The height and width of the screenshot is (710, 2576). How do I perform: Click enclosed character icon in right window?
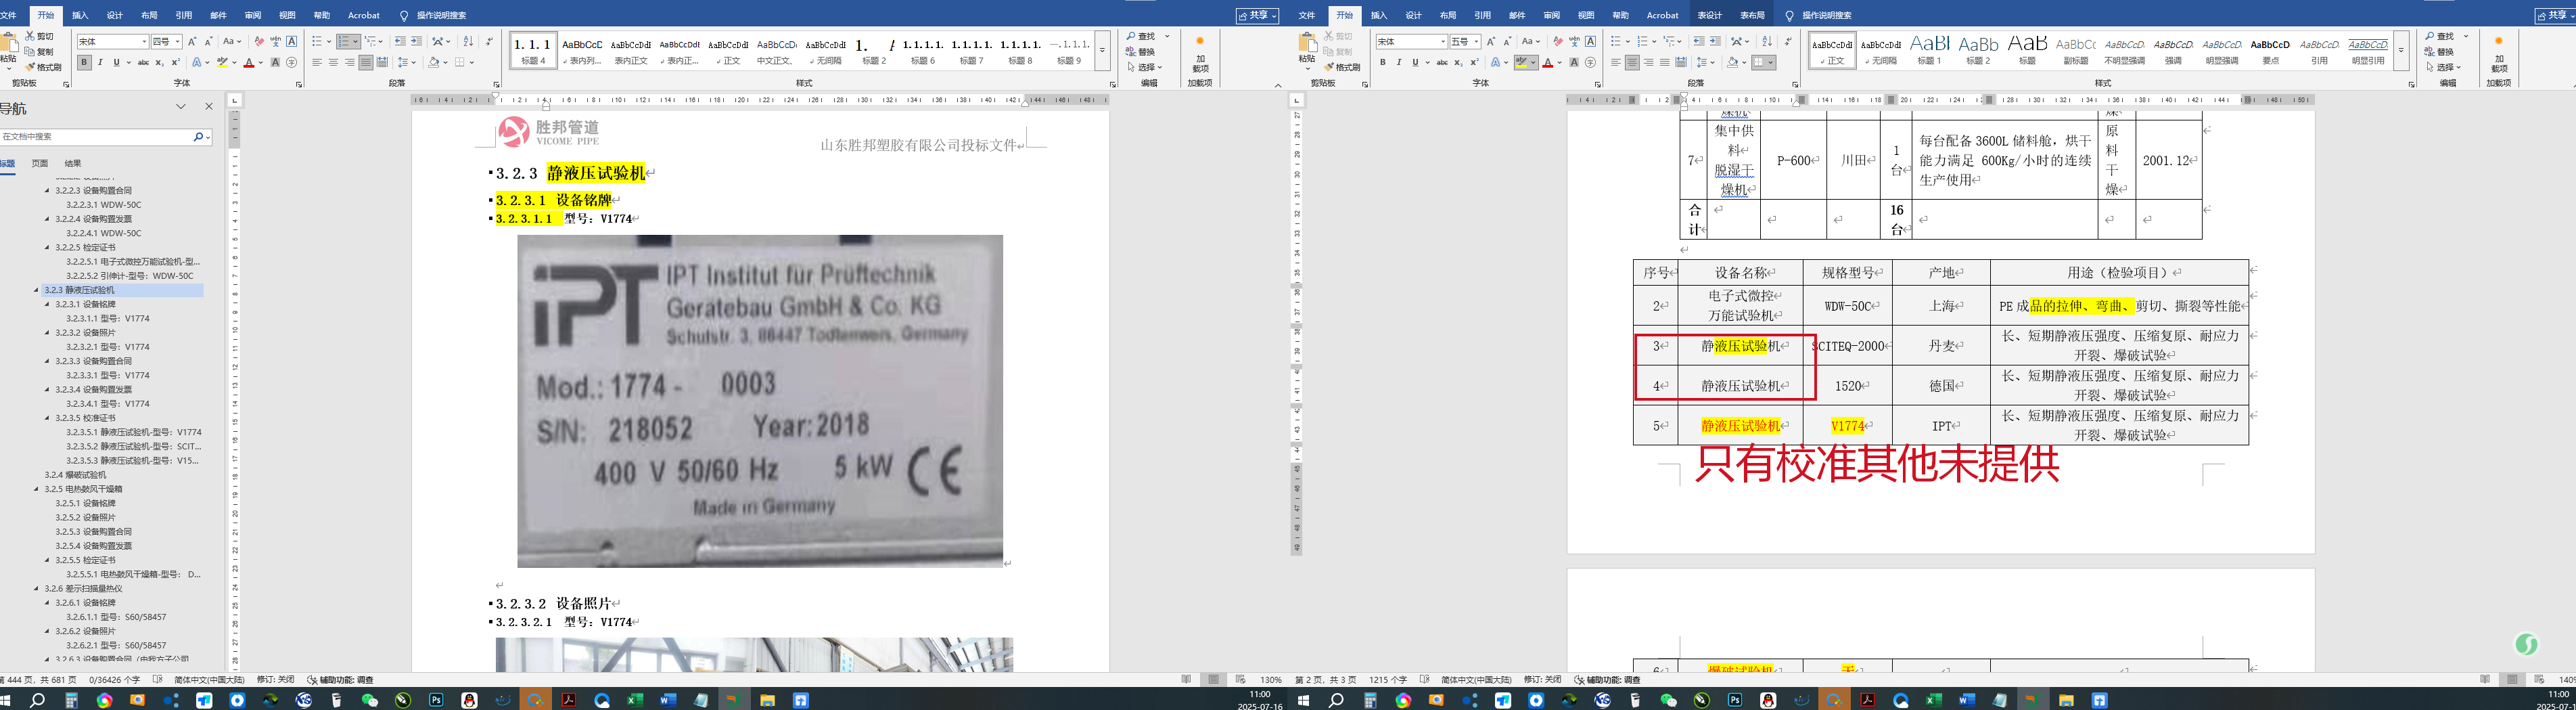[x=1591, y=63]
